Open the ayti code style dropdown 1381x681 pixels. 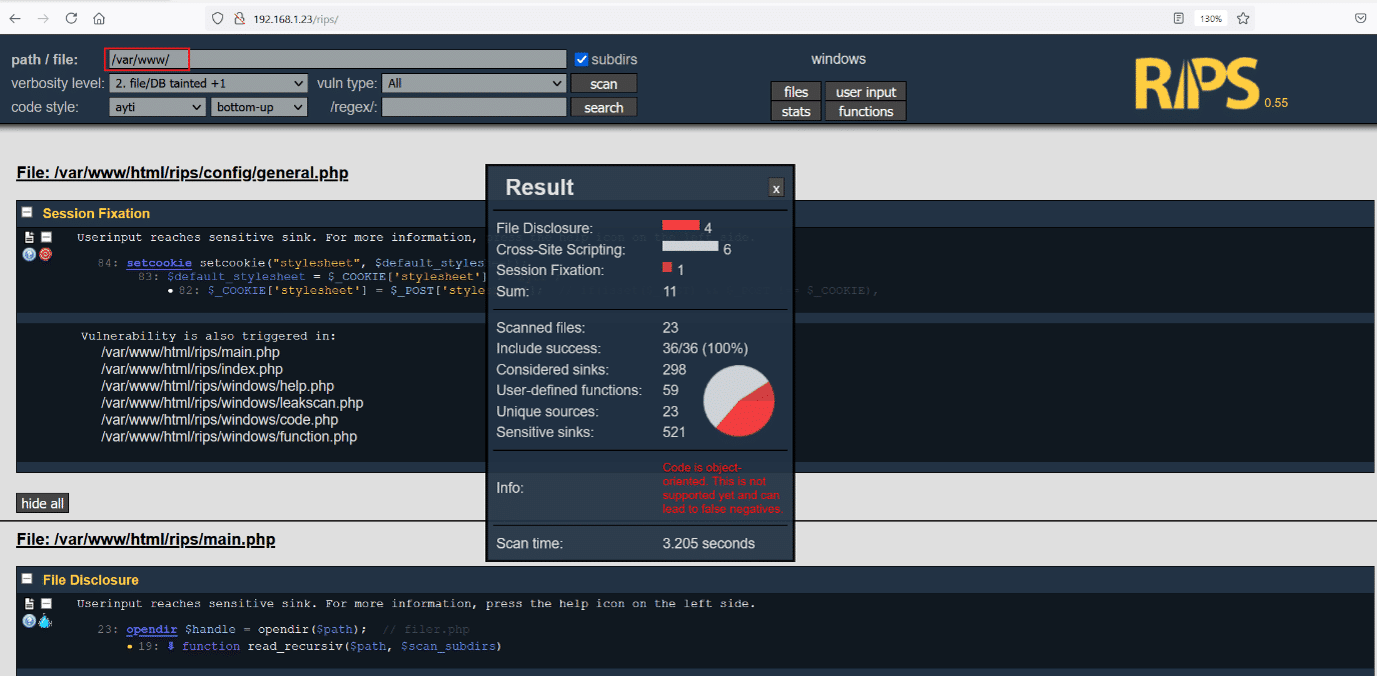pos(156,107)
